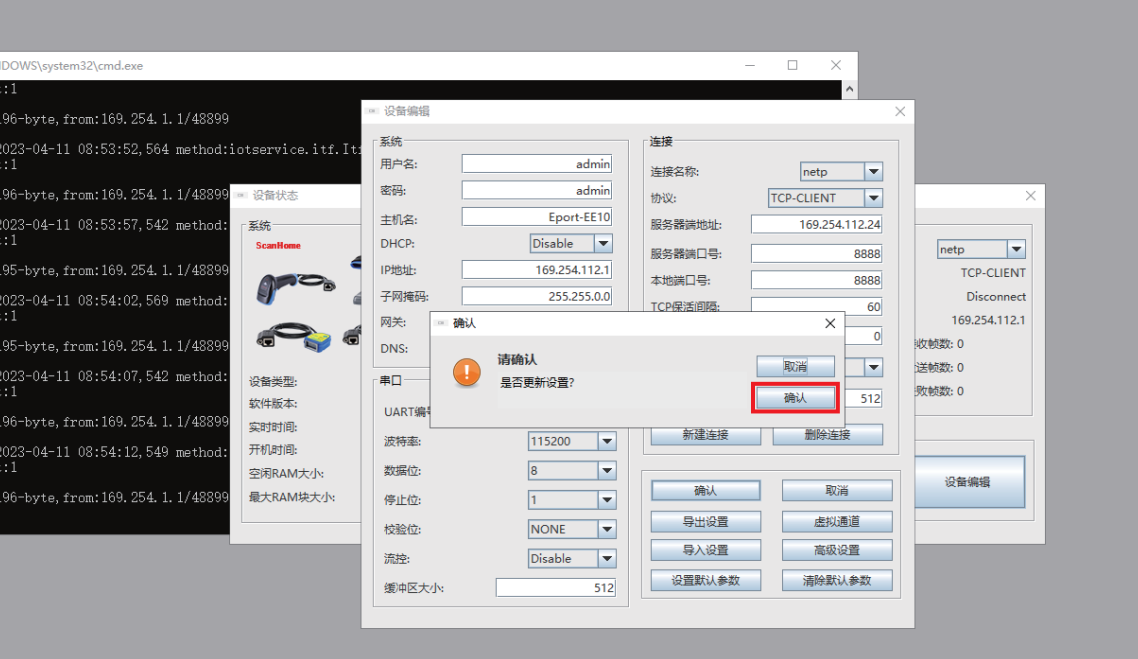Viewport: 1138px width, 659px height.
Task: Click the 是否更新设置? message text
Action: coord(537,382)
